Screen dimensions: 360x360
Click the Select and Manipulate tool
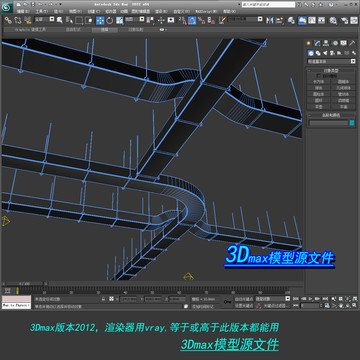click(161, 20)
